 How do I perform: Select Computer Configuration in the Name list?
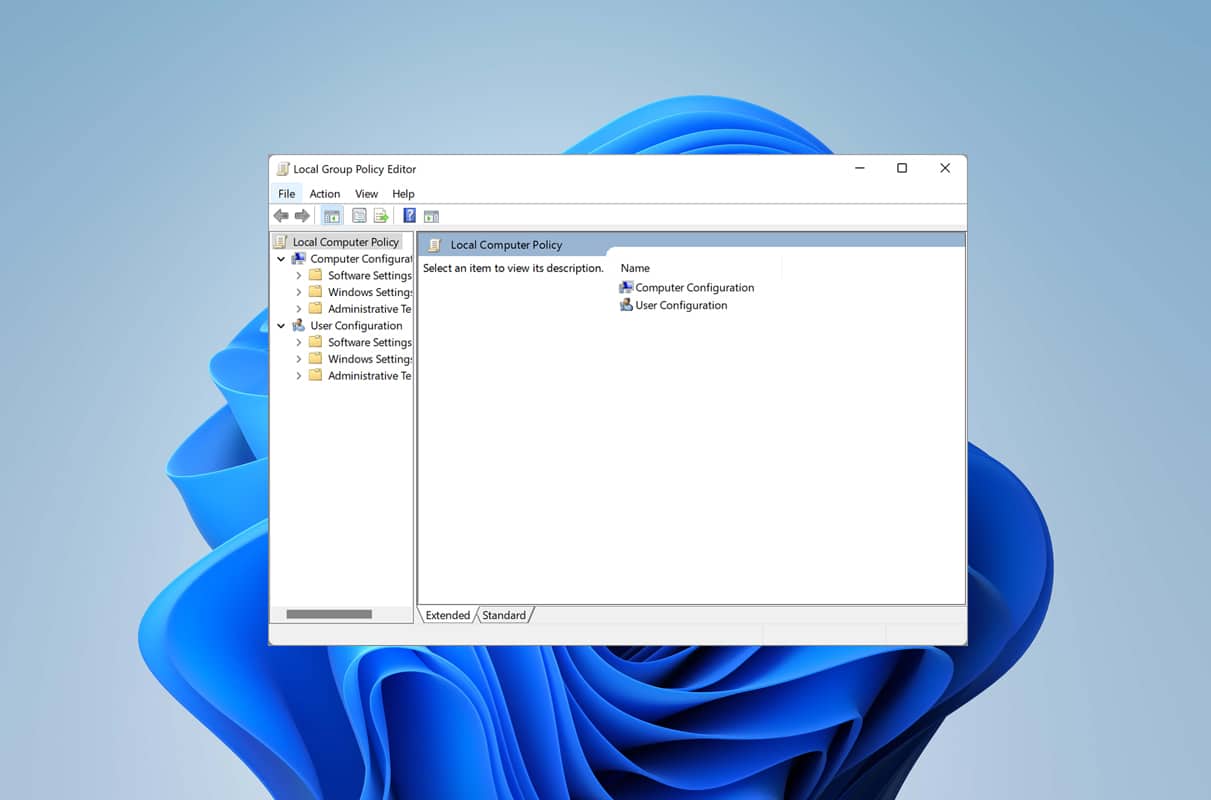click(694, 287)
